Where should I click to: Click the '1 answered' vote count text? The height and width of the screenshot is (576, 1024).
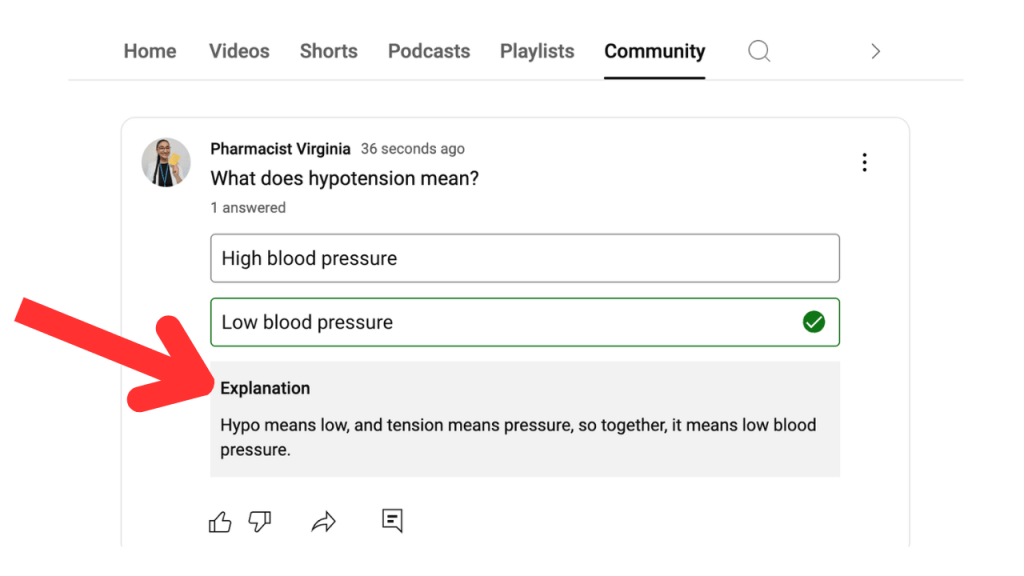(x=248, y=207)
